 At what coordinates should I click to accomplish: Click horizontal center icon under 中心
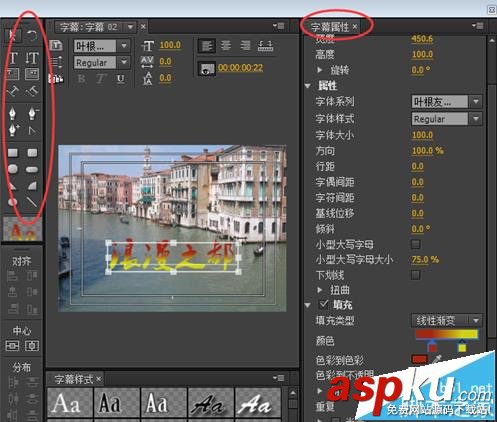12,346
